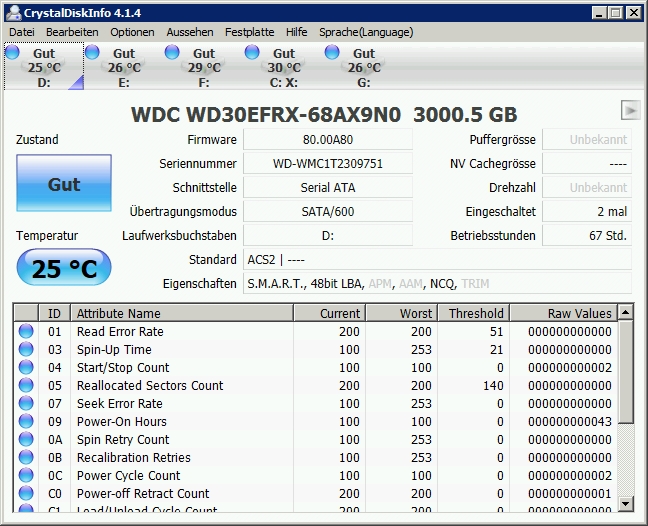Viewport: 648px width, 526px height.
Task: Click the Current column header
Action: [329, 313]
